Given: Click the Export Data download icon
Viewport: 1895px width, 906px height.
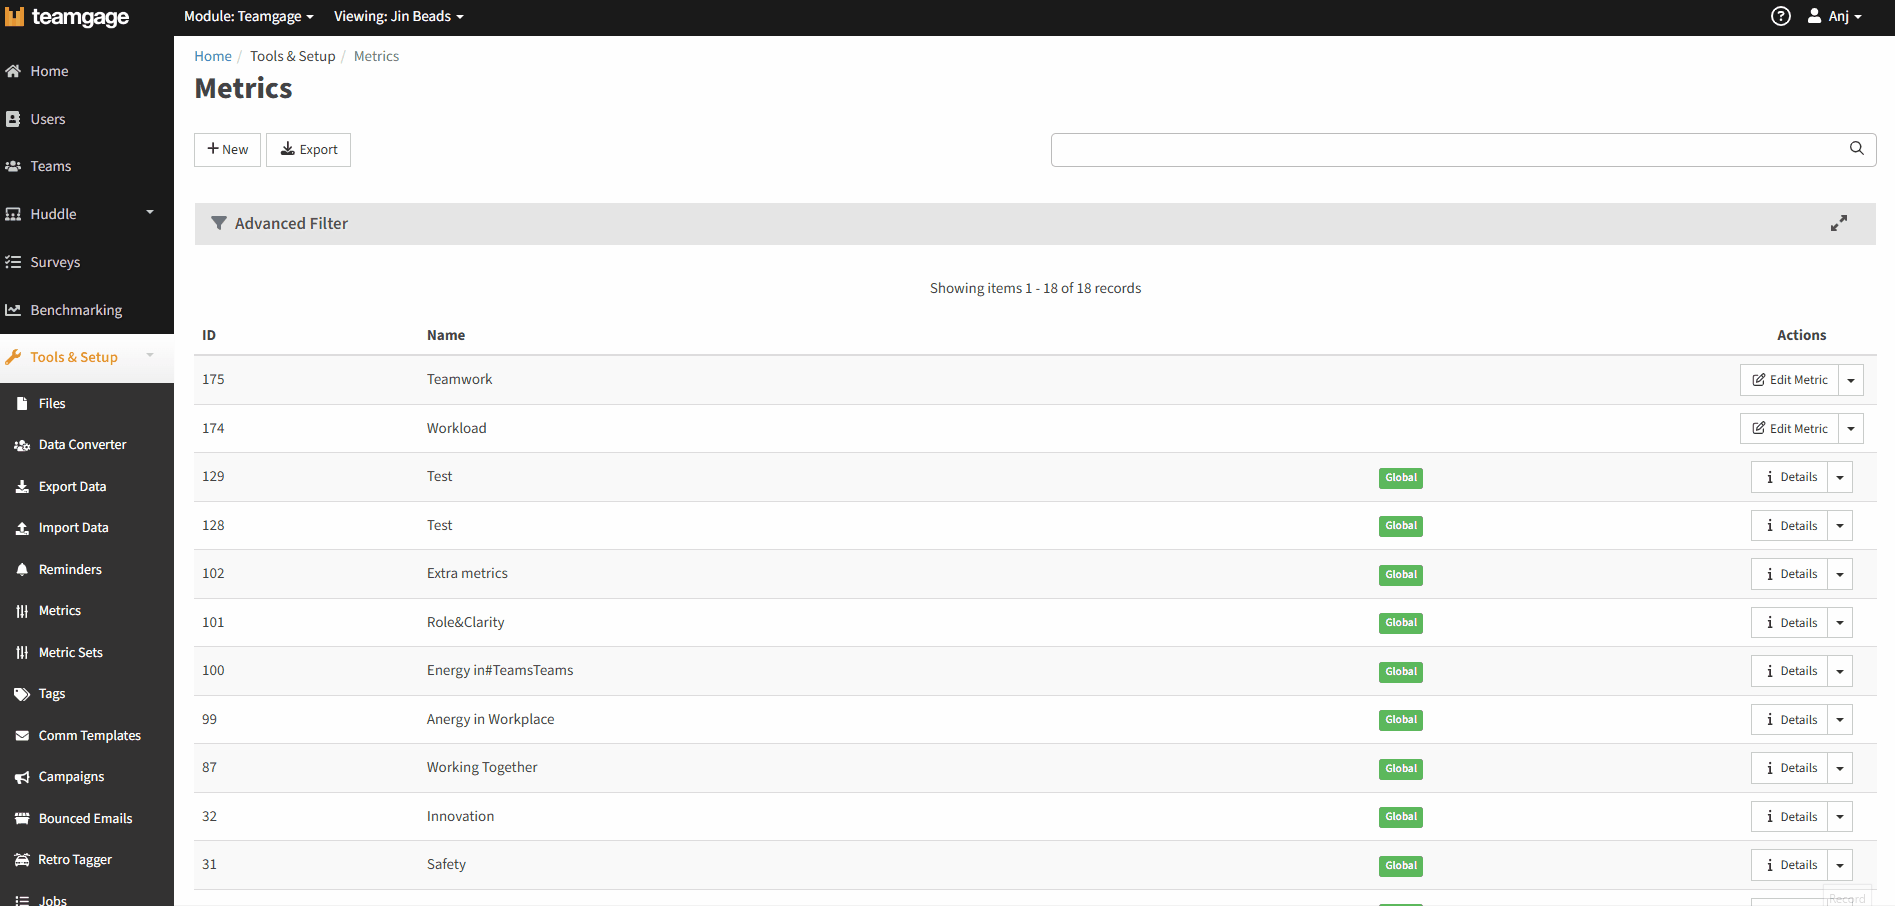Looking at the screenshot, I should click(22, 487).
